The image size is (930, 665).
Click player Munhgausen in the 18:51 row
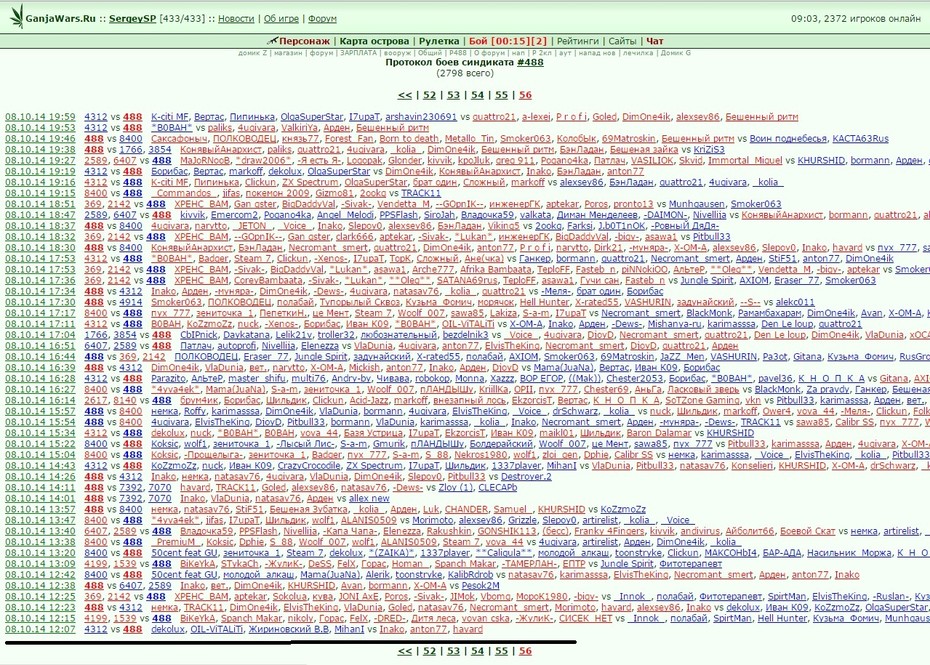(696, 204)
